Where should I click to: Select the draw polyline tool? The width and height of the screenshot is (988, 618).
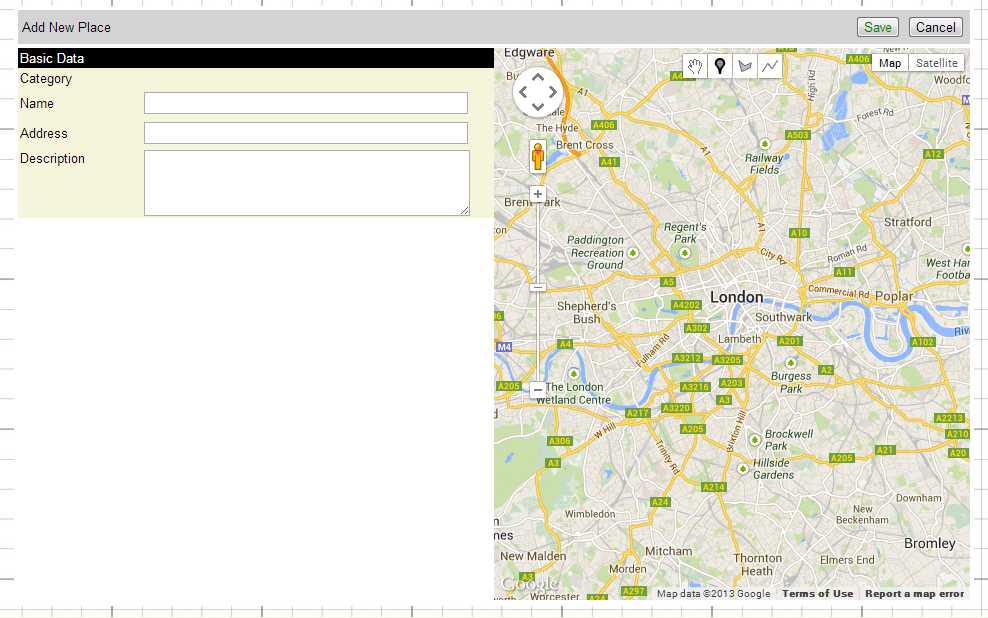(x=769, y=66)
